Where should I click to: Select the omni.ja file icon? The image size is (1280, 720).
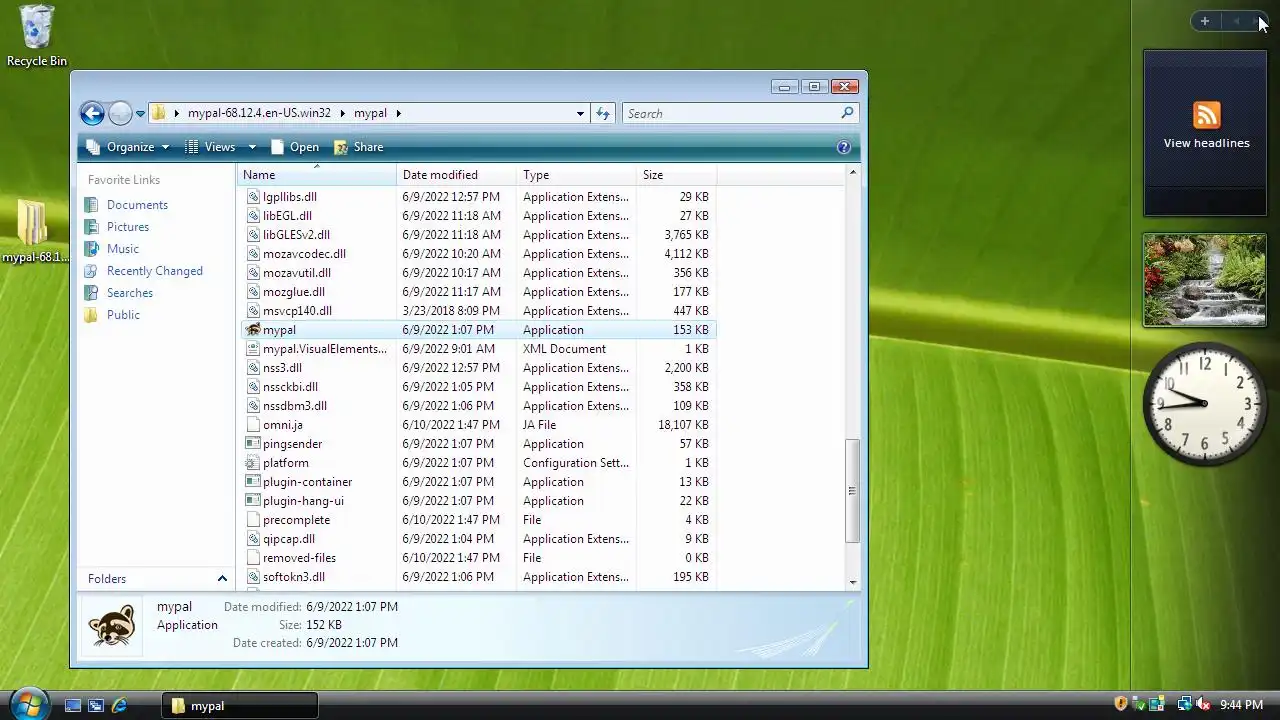click(253, 425)
